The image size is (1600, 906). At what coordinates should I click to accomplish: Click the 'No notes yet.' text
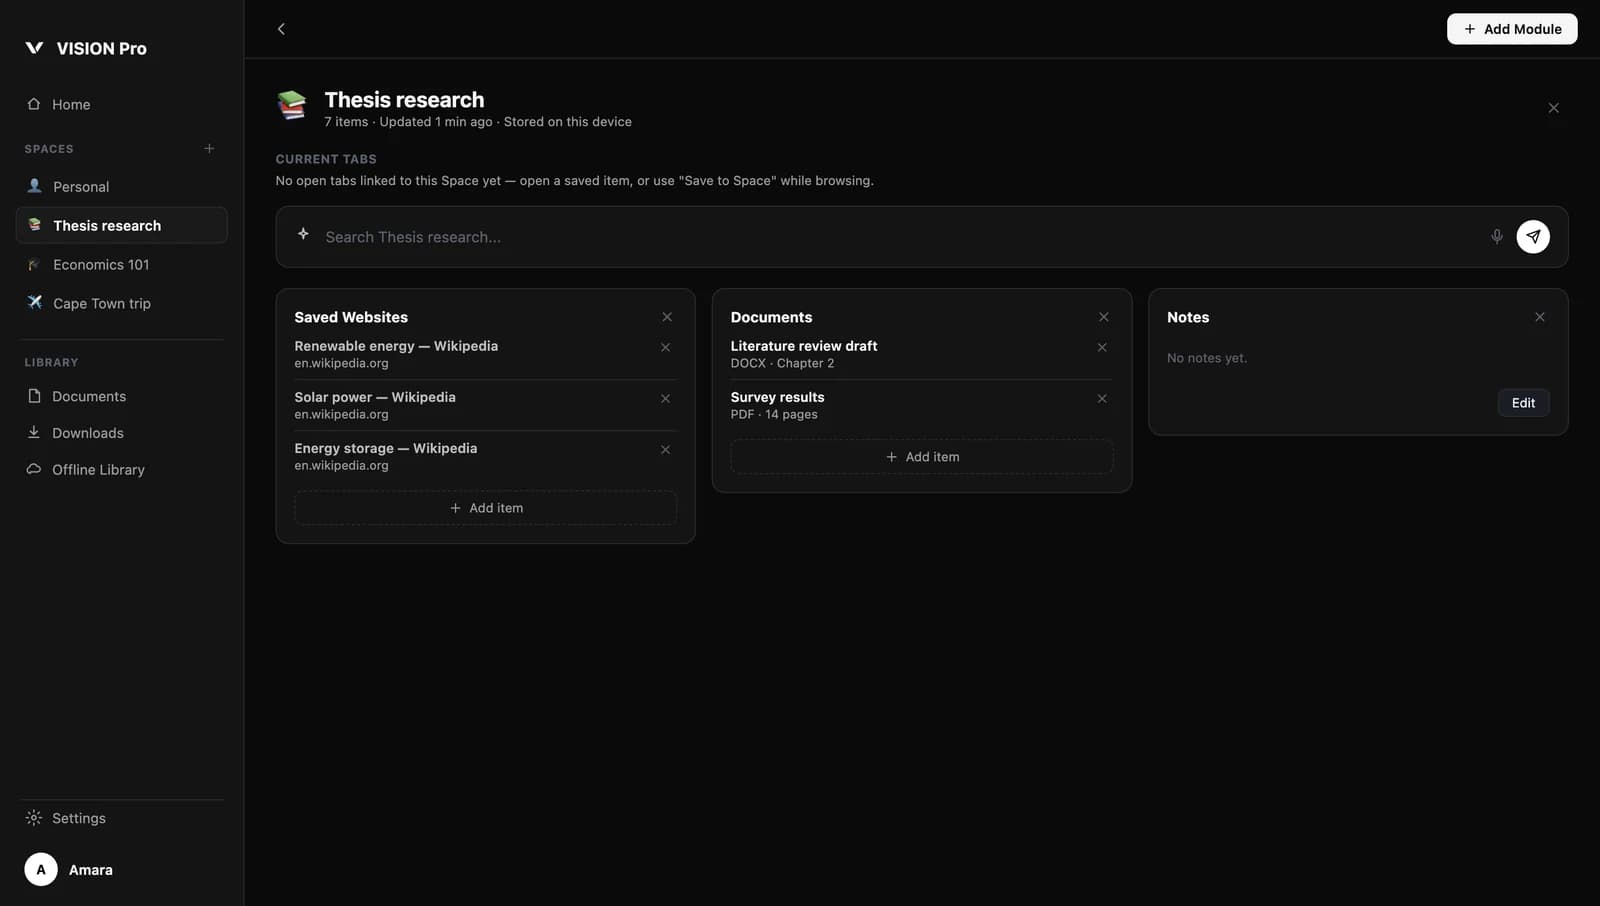(x=1207, y=358)
